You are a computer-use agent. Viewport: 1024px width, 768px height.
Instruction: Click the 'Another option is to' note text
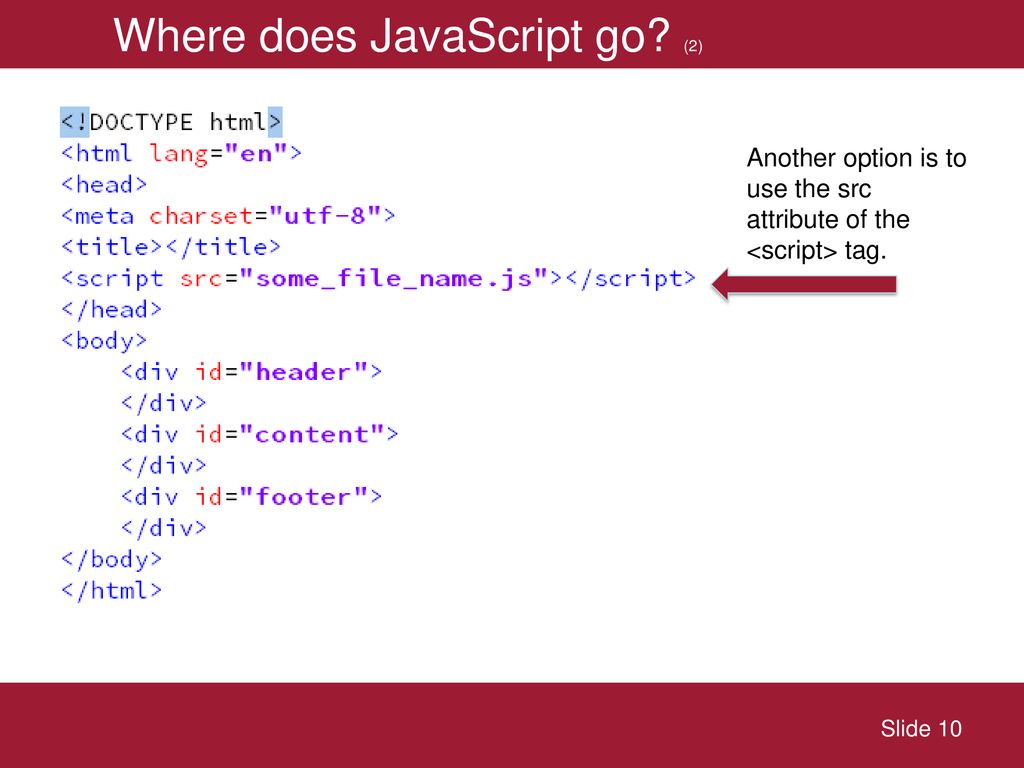click(856, 158)
